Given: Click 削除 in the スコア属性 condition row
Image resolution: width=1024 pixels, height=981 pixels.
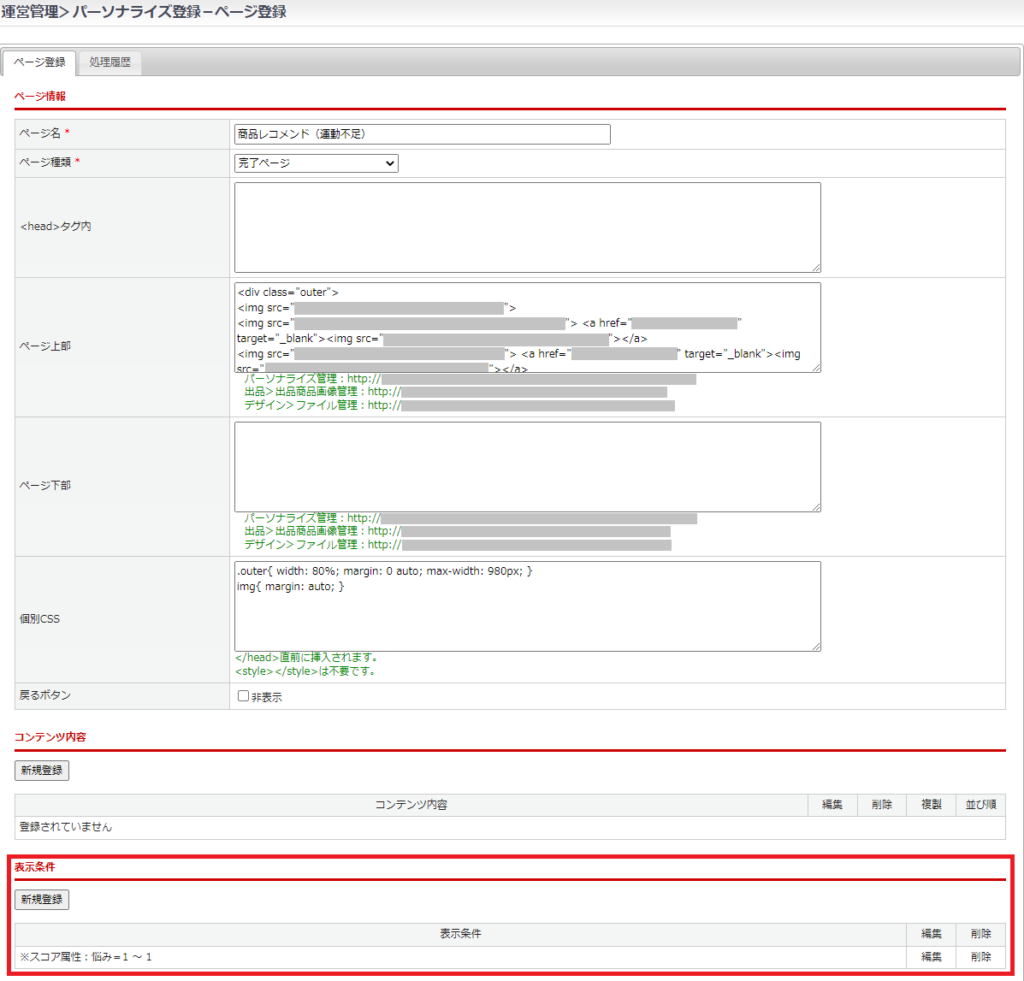Looking at the screenshot, I should click(x=981, y=957).
